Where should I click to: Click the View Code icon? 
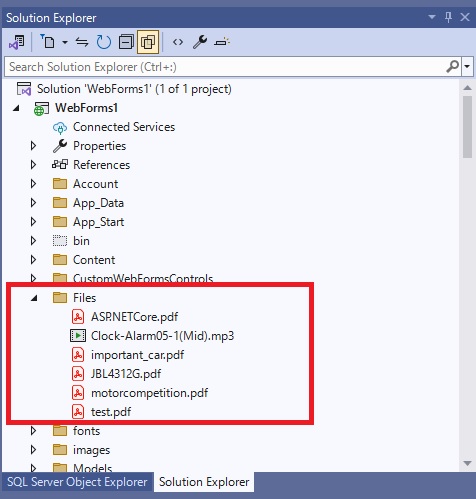click(178, 42)
